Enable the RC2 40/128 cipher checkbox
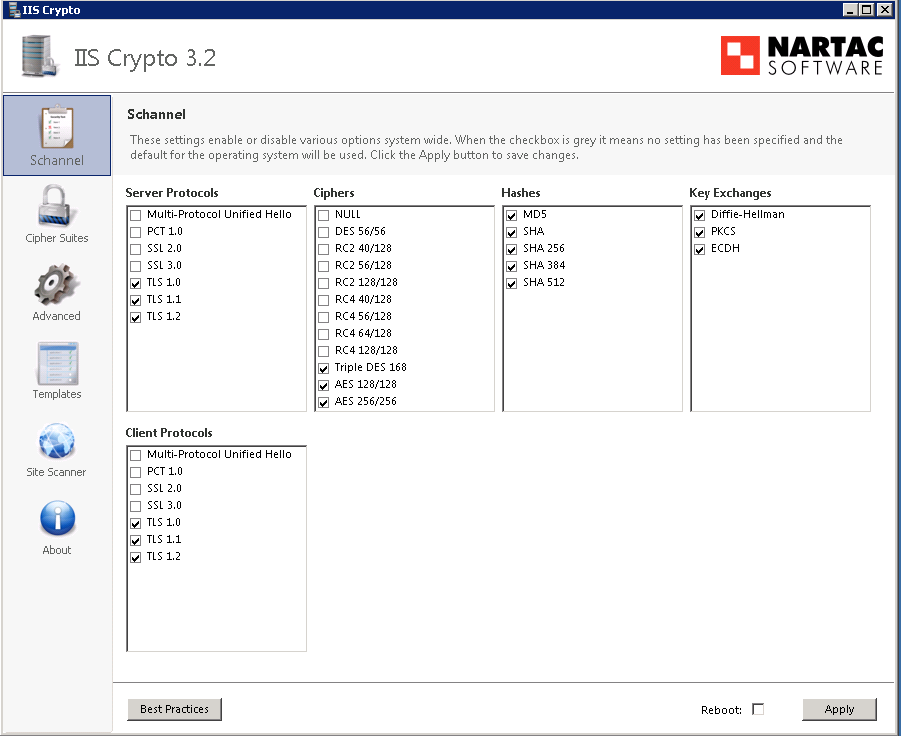This screenshot has height=736, width=901. (324, 249)
